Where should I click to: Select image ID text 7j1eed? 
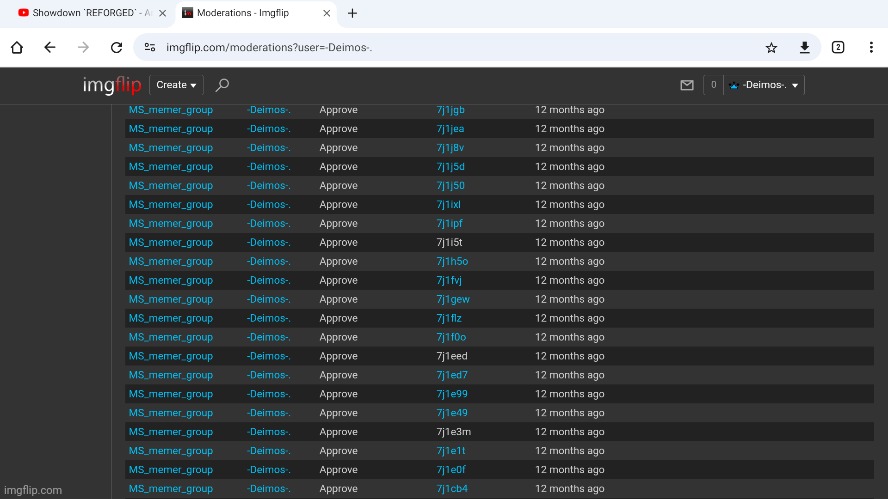[x=452, y=356]
